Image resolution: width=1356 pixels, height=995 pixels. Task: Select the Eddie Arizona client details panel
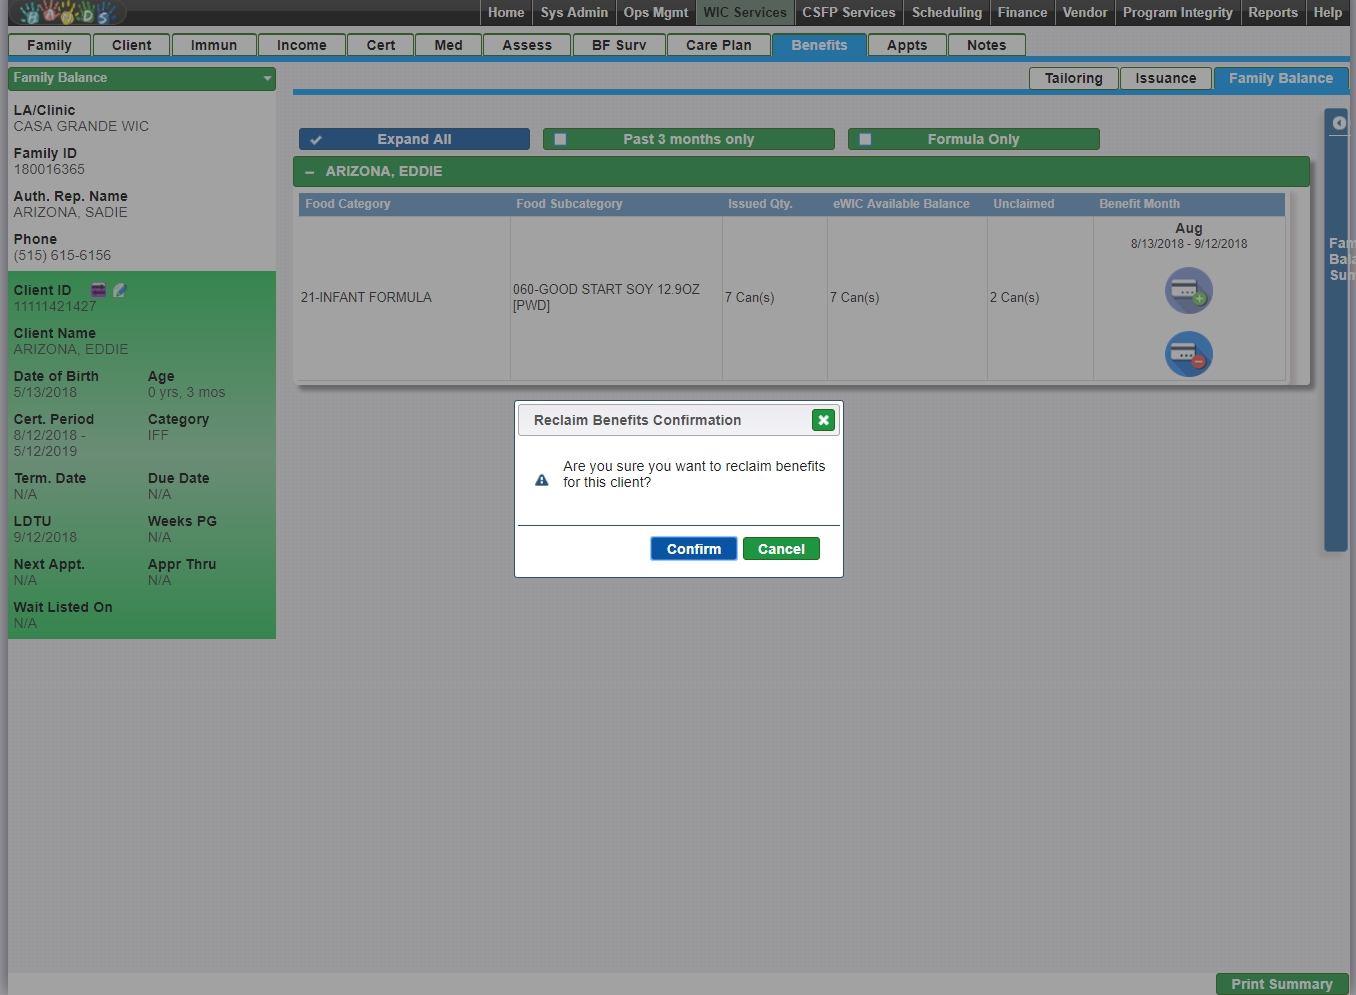142,455
